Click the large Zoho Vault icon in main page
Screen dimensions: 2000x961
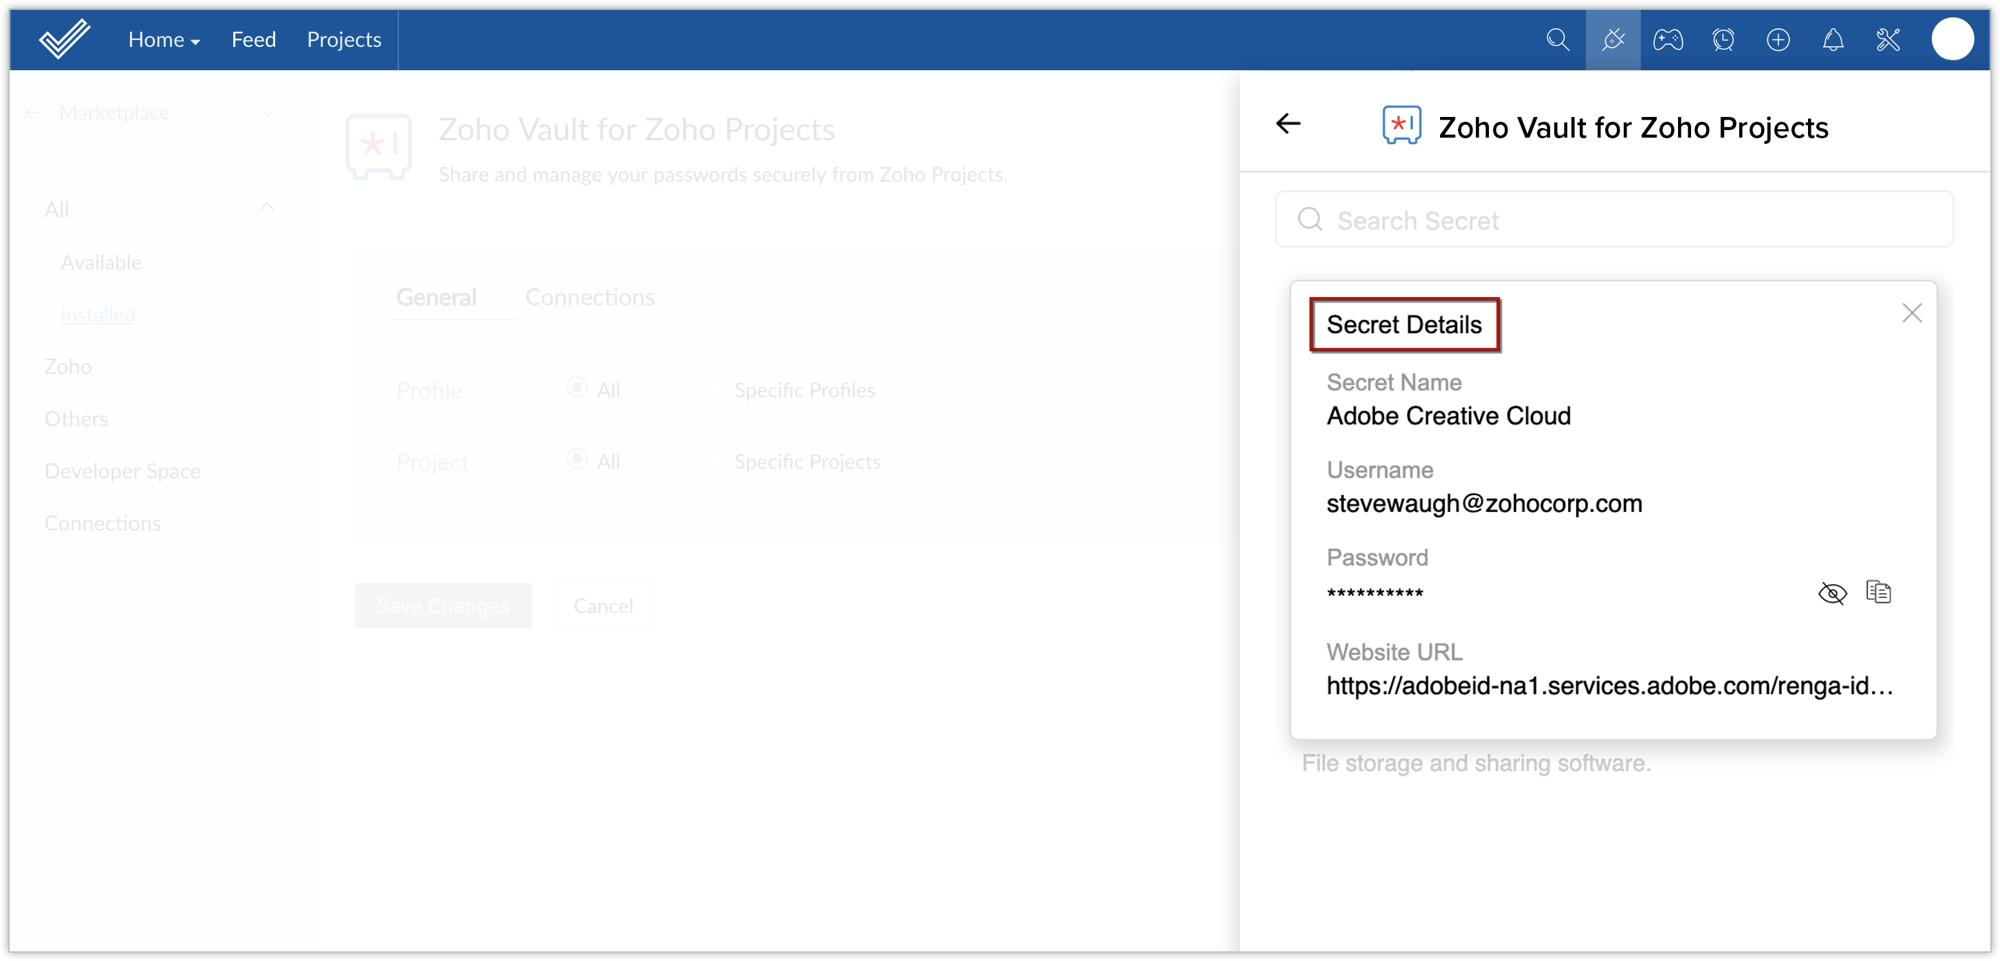[379, 147]
